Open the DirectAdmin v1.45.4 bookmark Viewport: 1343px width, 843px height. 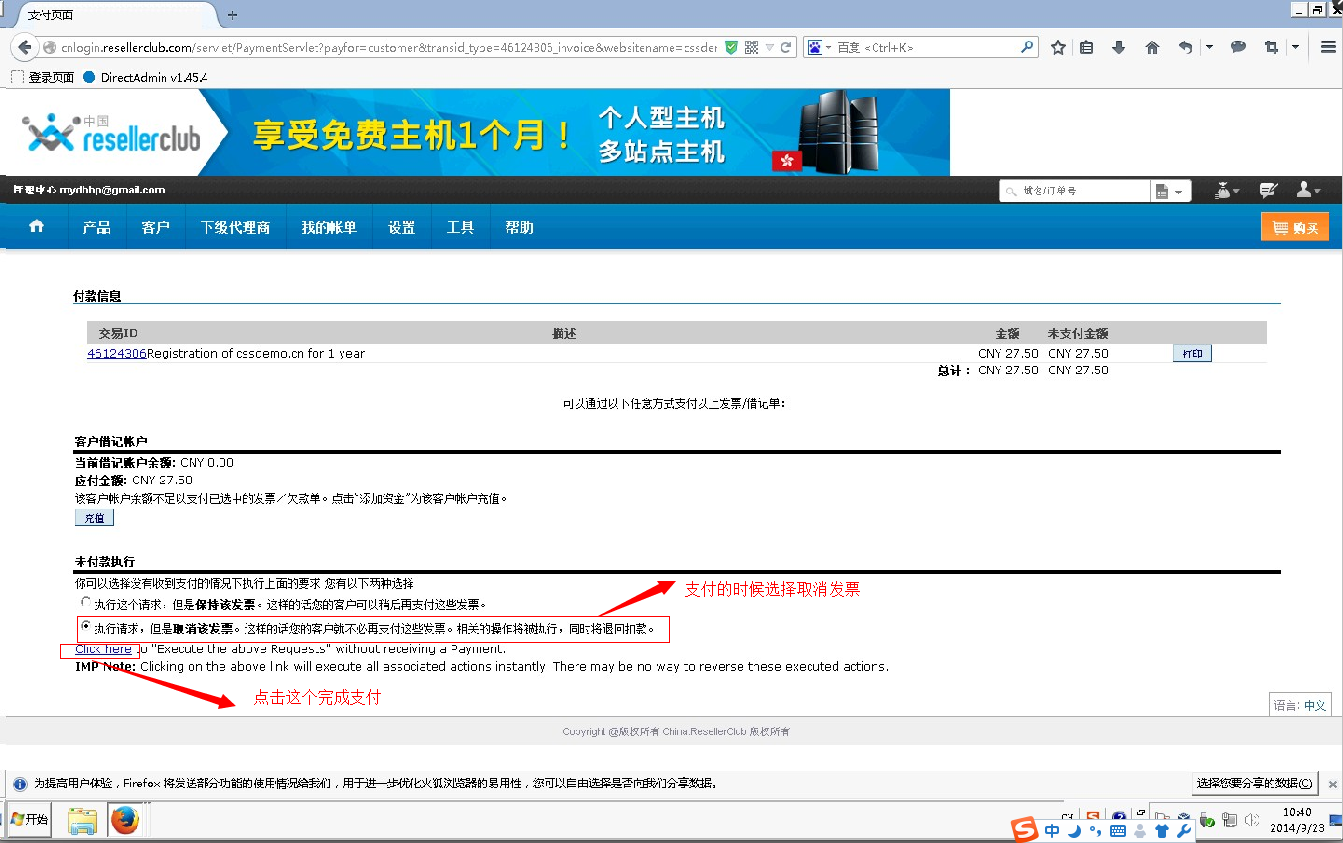[145, 77]
